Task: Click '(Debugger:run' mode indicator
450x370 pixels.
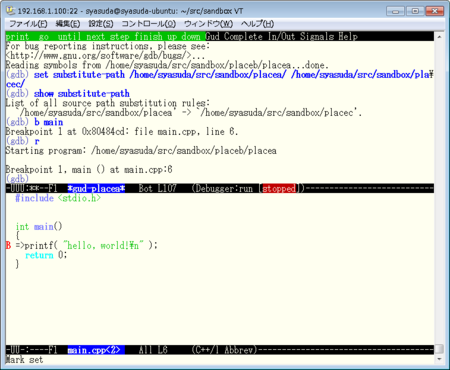Action: (222, 189)
